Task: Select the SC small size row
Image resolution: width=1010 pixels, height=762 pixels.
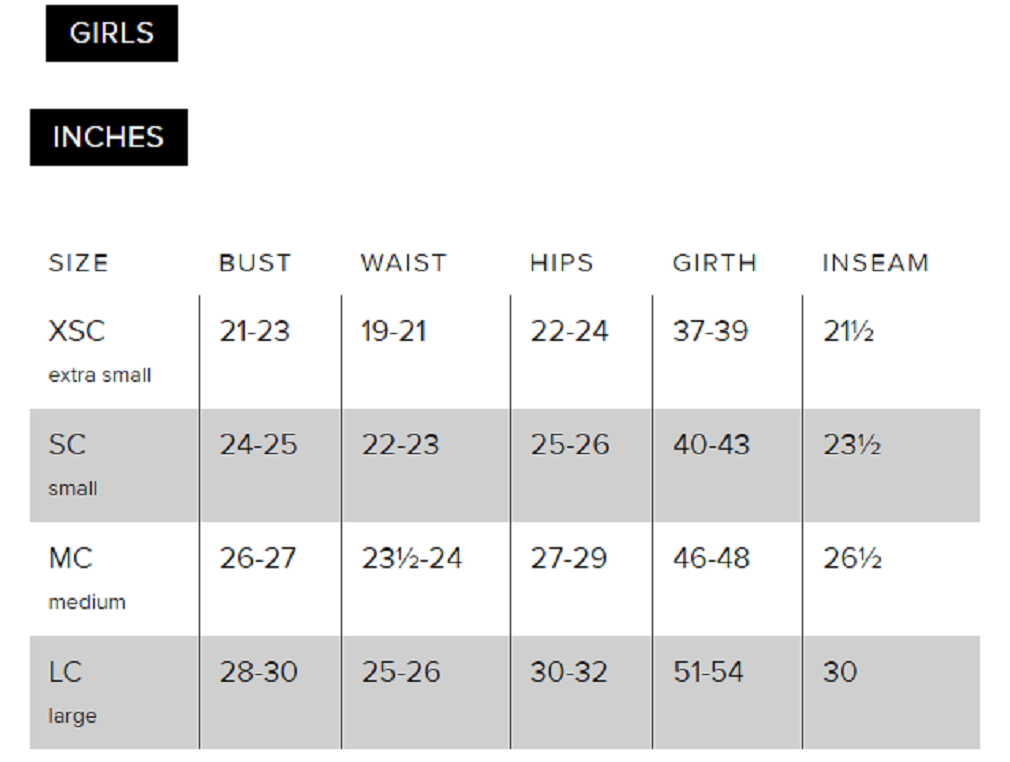Action: click(68, 444)
